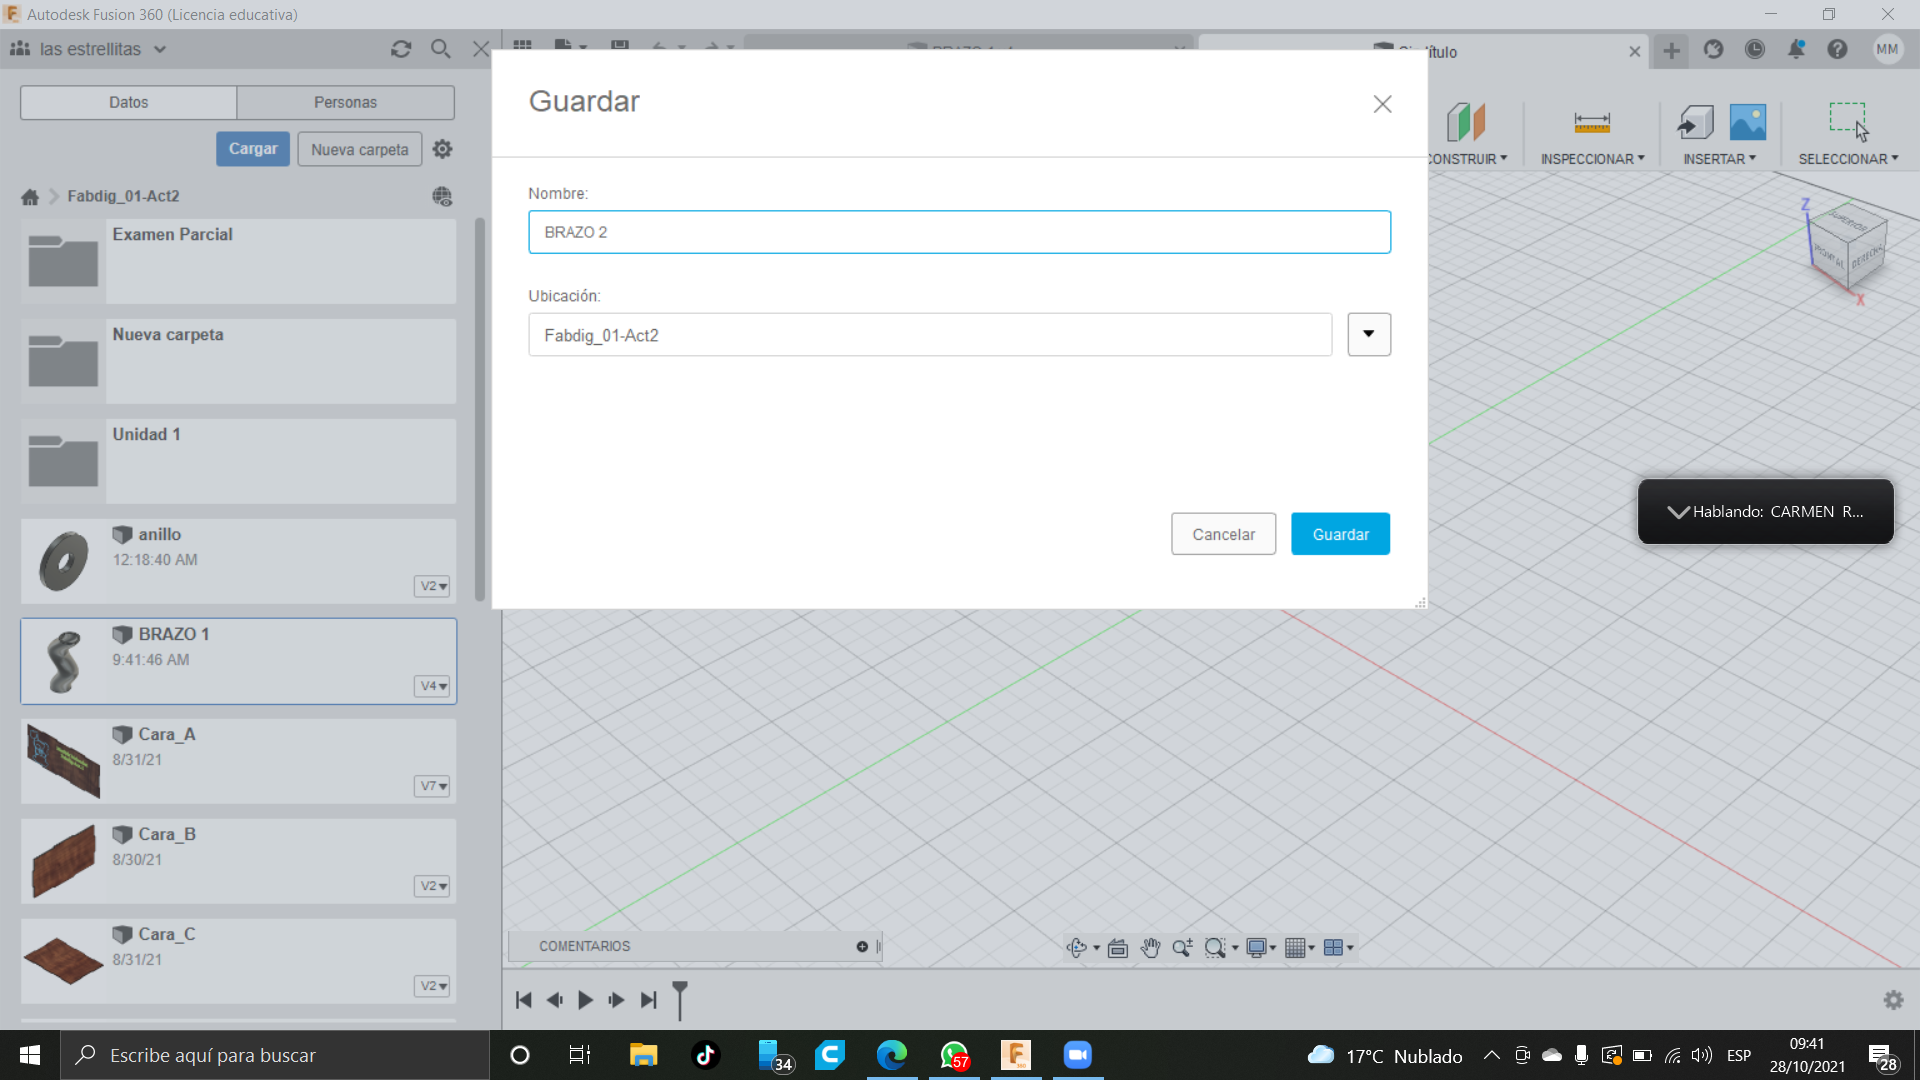Click the Cancelar button
Image resolution: width=1920 pixels, height=1080 pixels.
click(x=1223, y=534)
